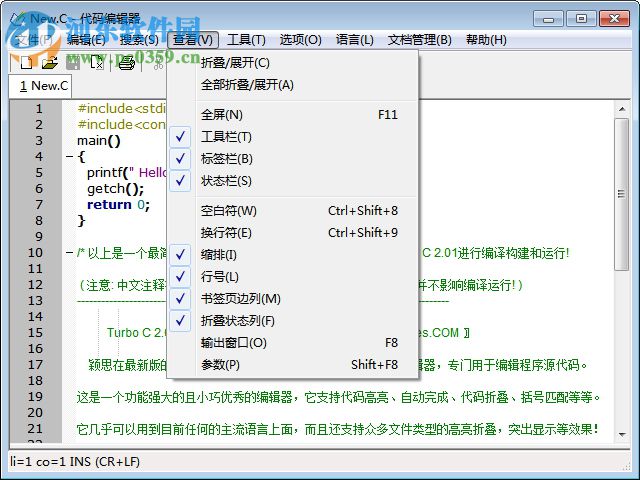The image size is (640, 480).
Task: Click the main() code text
Action: (x=99, y=141)
